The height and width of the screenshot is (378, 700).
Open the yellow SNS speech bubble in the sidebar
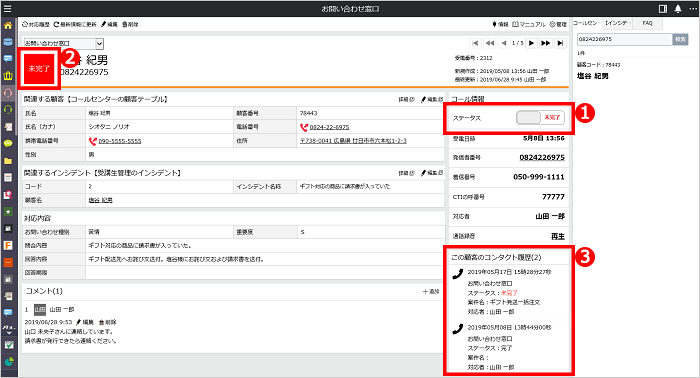[8, 143]
